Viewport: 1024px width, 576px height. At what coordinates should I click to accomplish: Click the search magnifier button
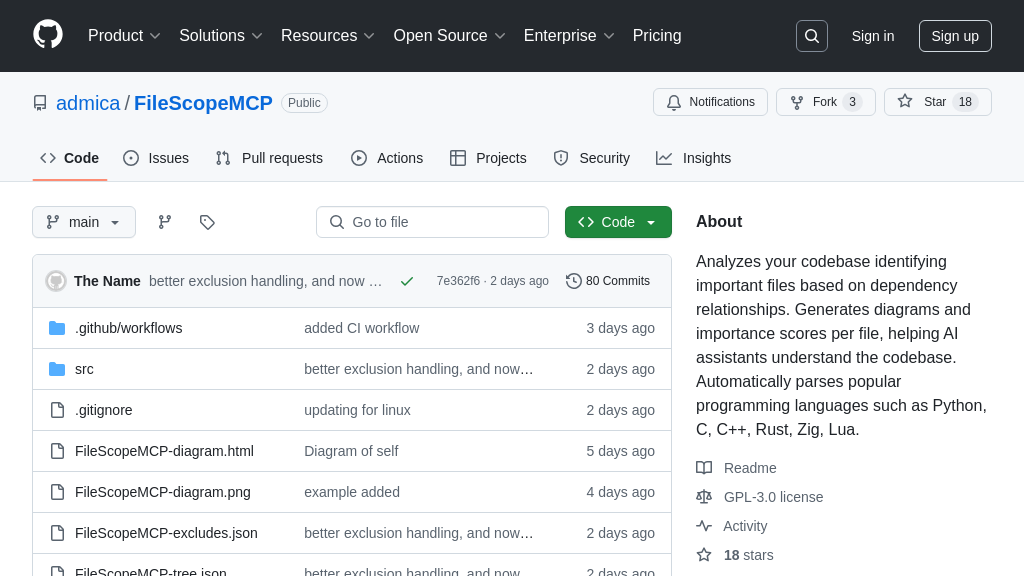[812, 36]
